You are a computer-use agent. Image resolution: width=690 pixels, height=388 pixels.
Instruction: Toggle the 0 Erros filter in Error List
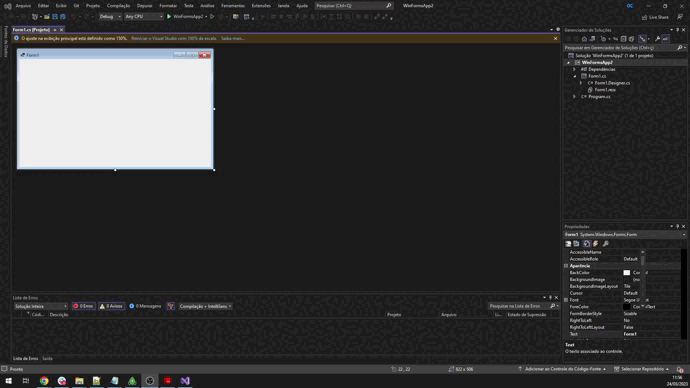pos(83,306)
